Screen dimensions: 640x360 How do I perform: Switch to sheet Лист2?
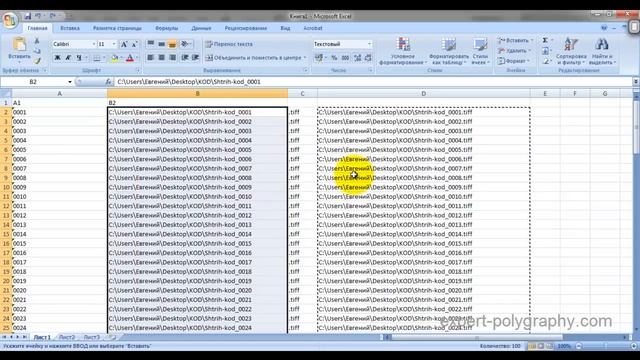[67, 337]
